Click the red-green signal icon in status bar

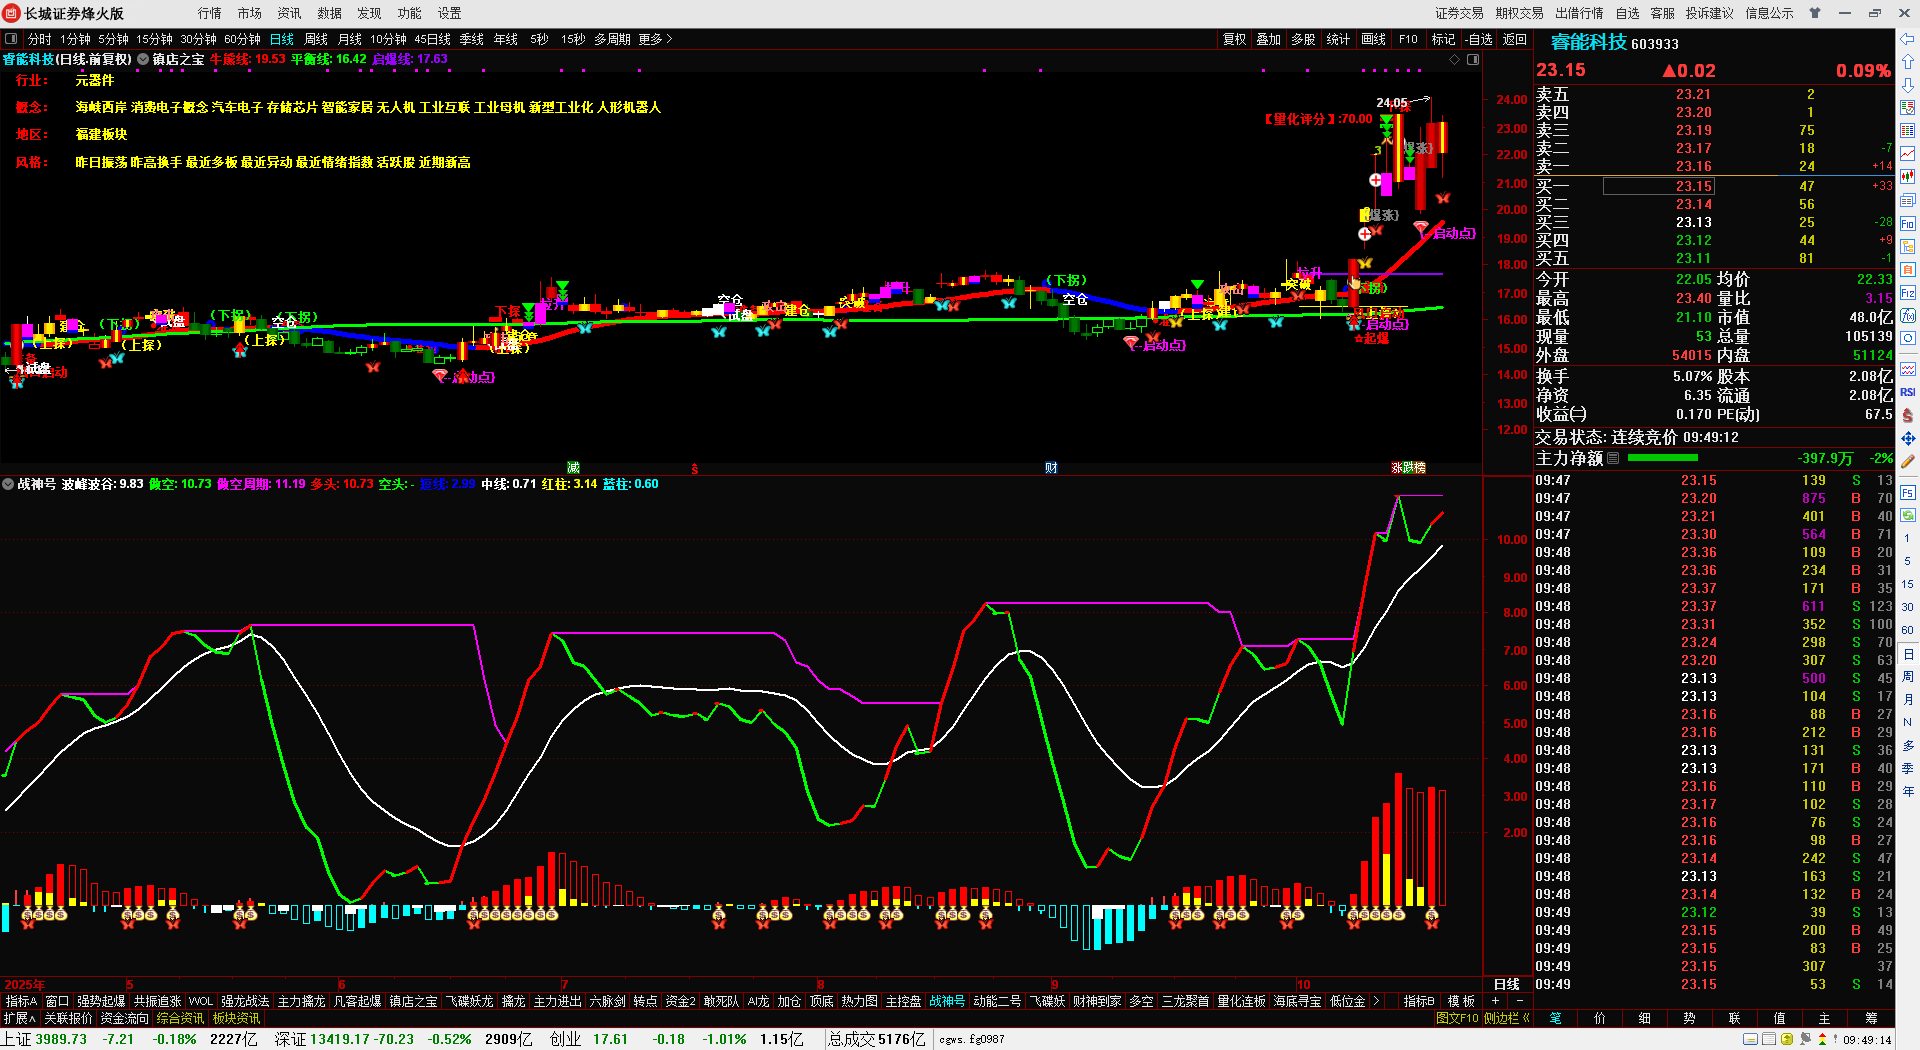(1822, 1040)
